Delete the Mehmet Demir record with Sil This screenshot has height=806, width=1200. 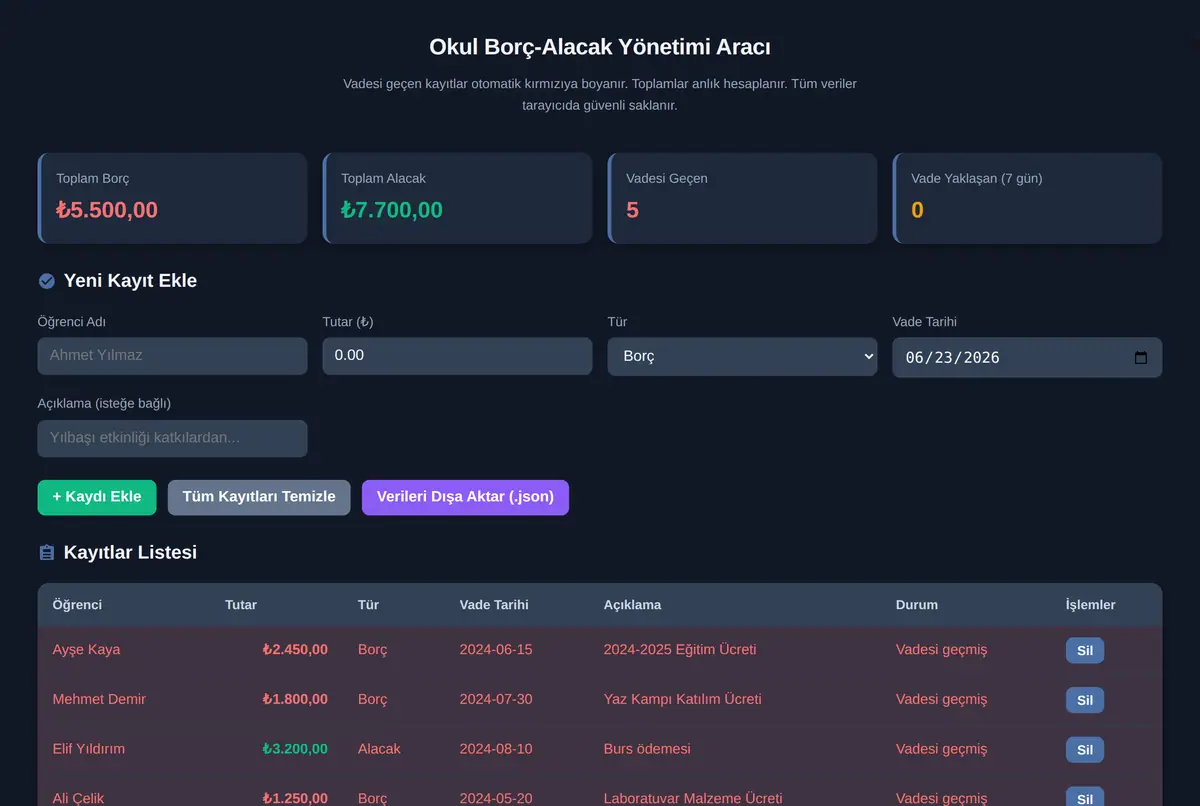[1085, 700]
